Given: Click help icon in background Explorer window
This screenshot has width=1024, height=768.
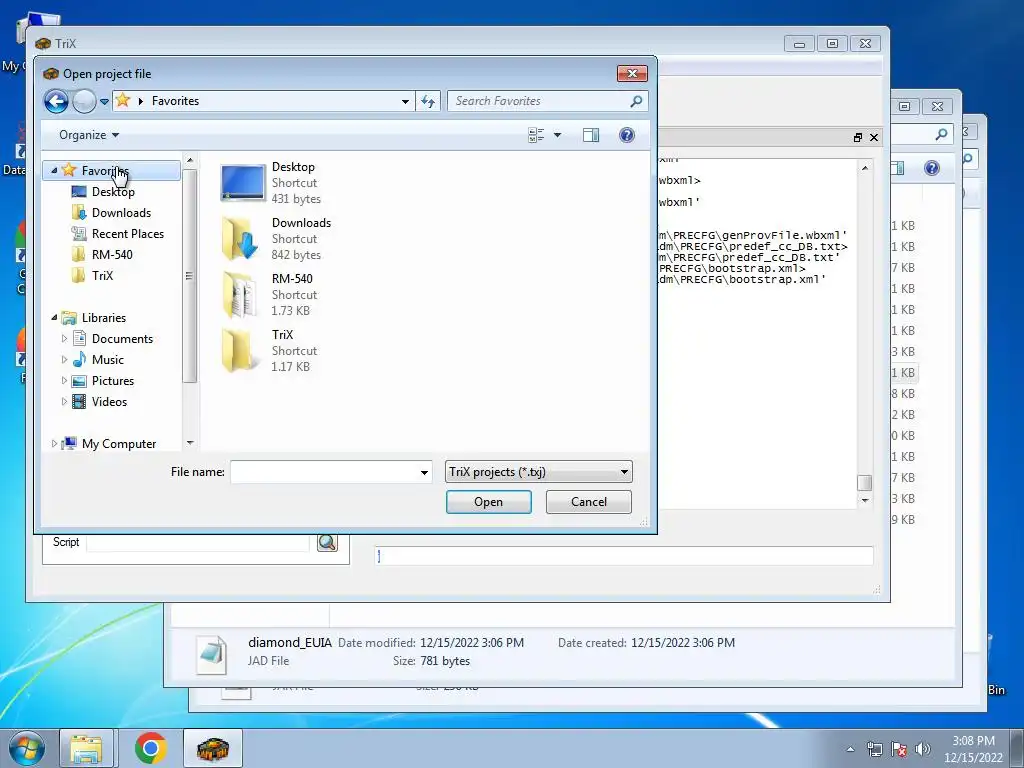Looking at the screenshot, I should click(932, 168).
